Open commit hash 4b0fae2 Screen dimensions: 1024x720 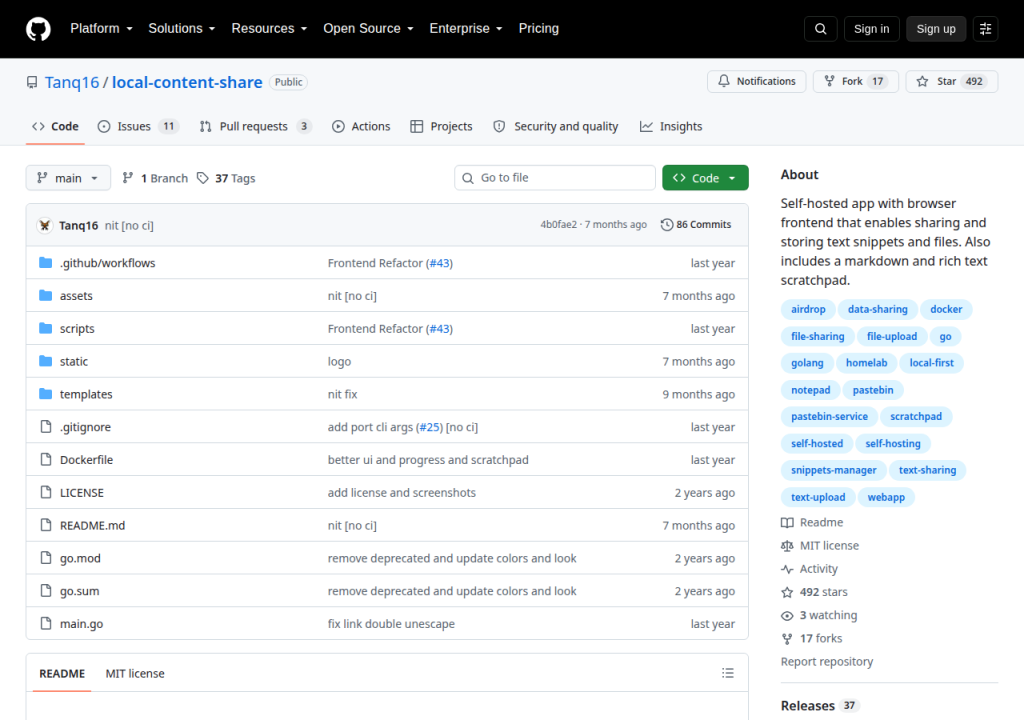click(x=558, y=224)
